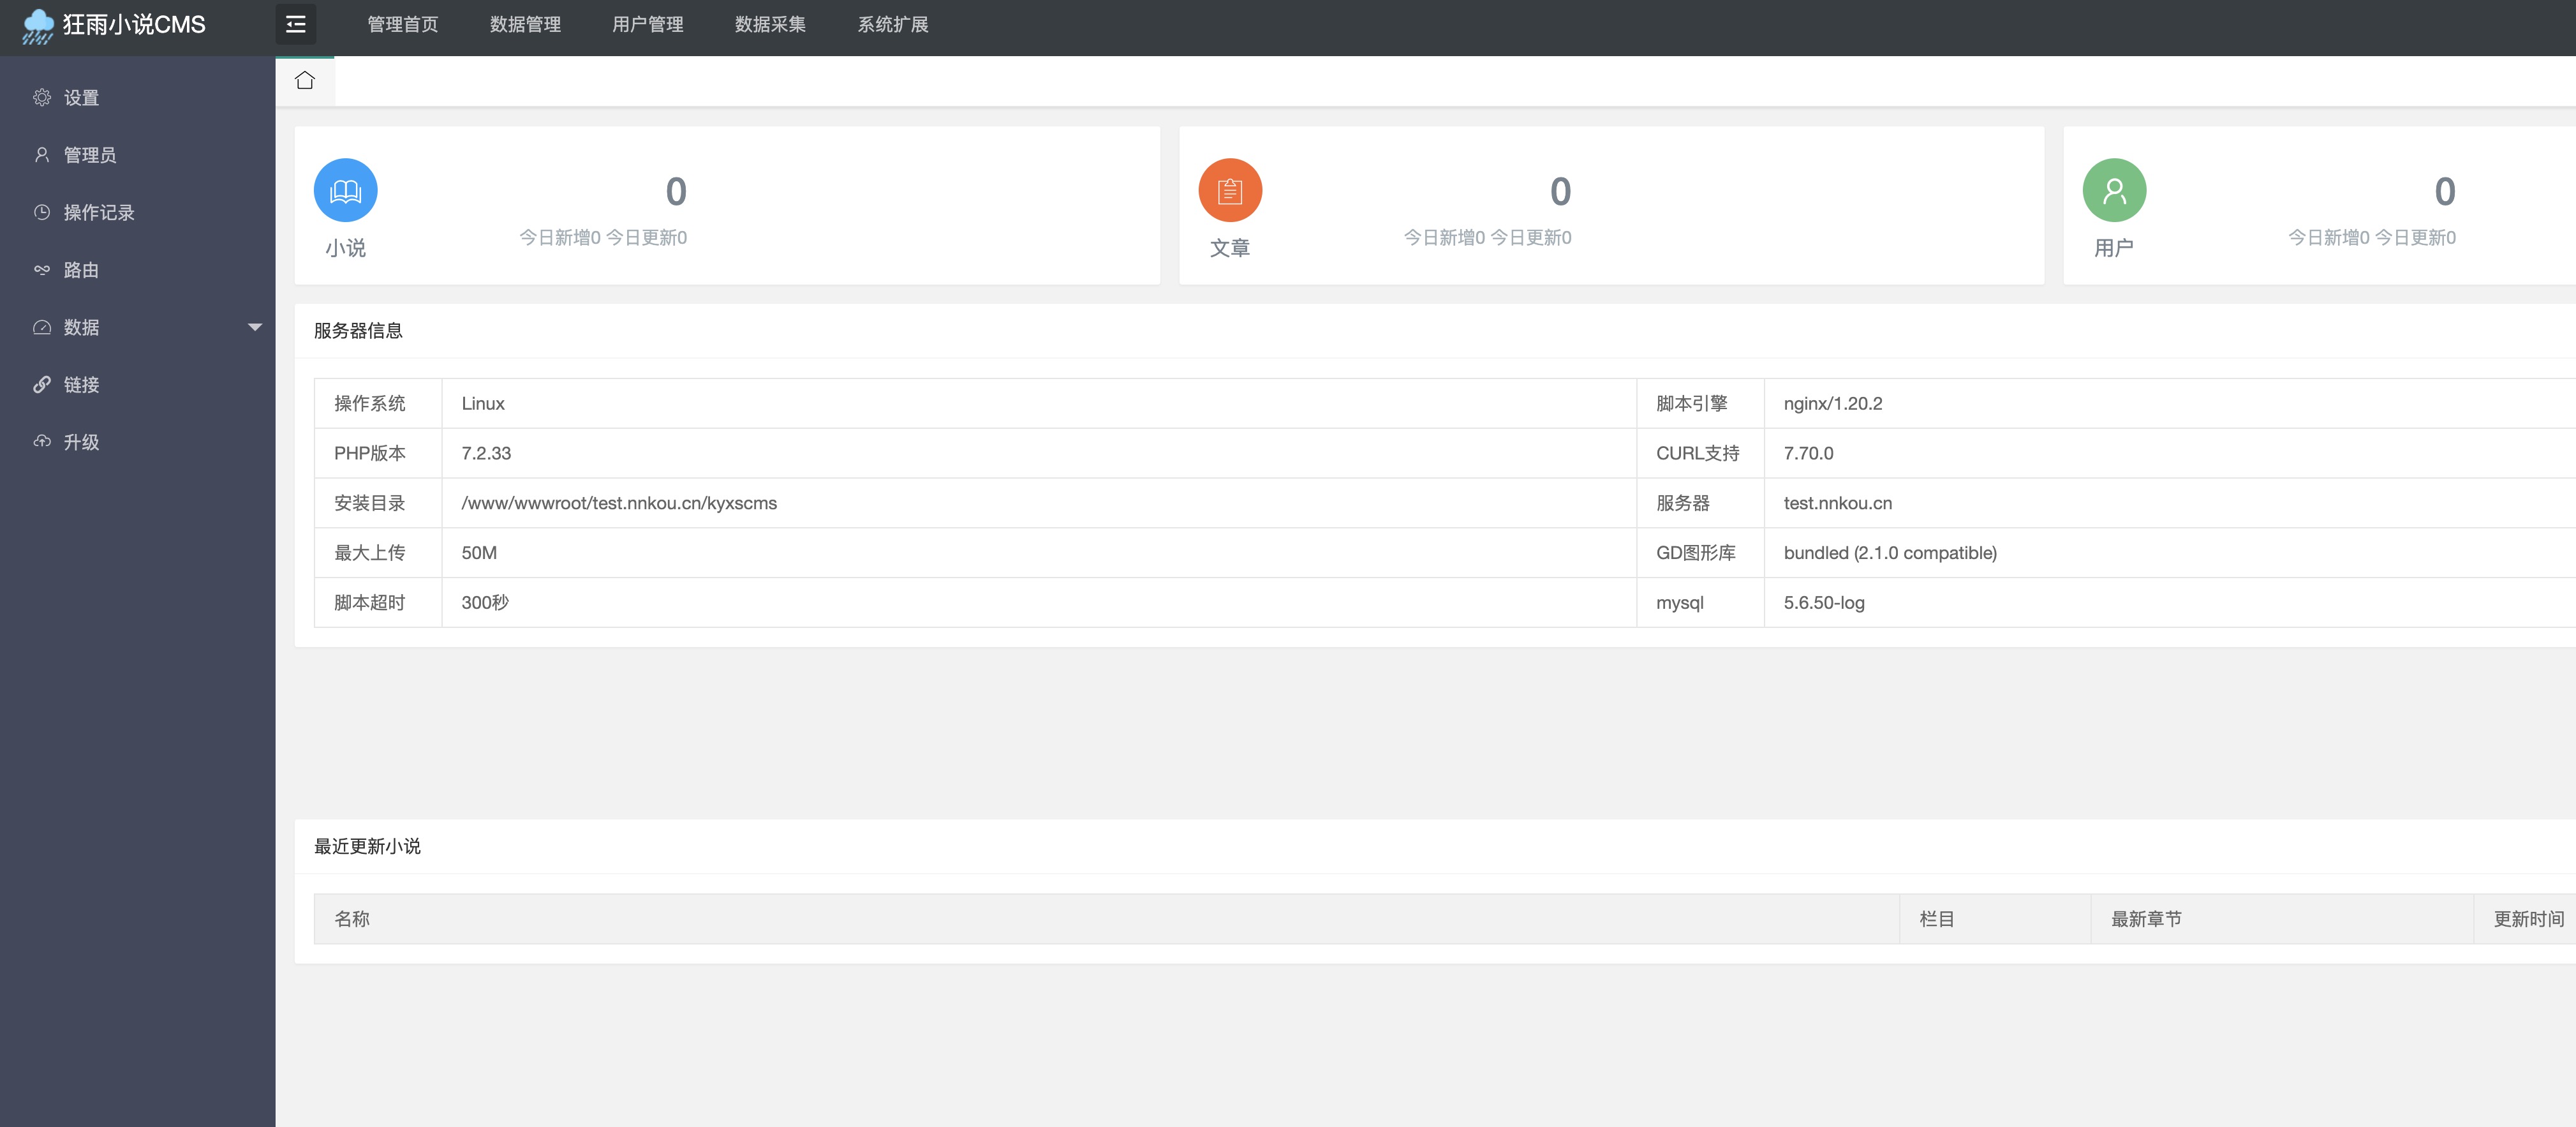Click the nginx/1.20.2 value

(x=1833, y=403)
